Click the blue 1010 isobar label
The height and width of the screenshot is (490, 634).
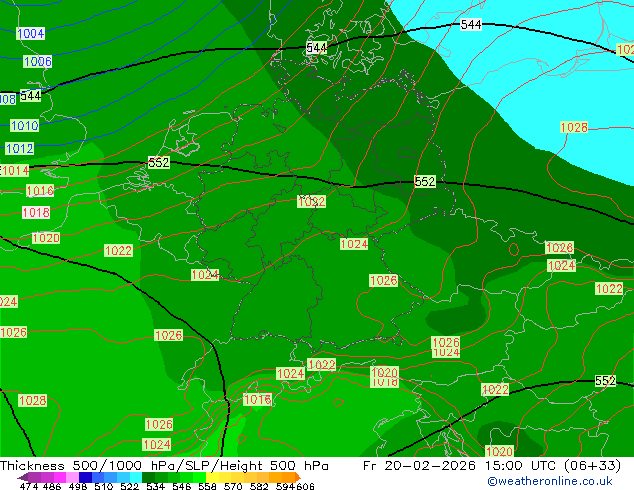pyautogui.click(x=25, y=126)
